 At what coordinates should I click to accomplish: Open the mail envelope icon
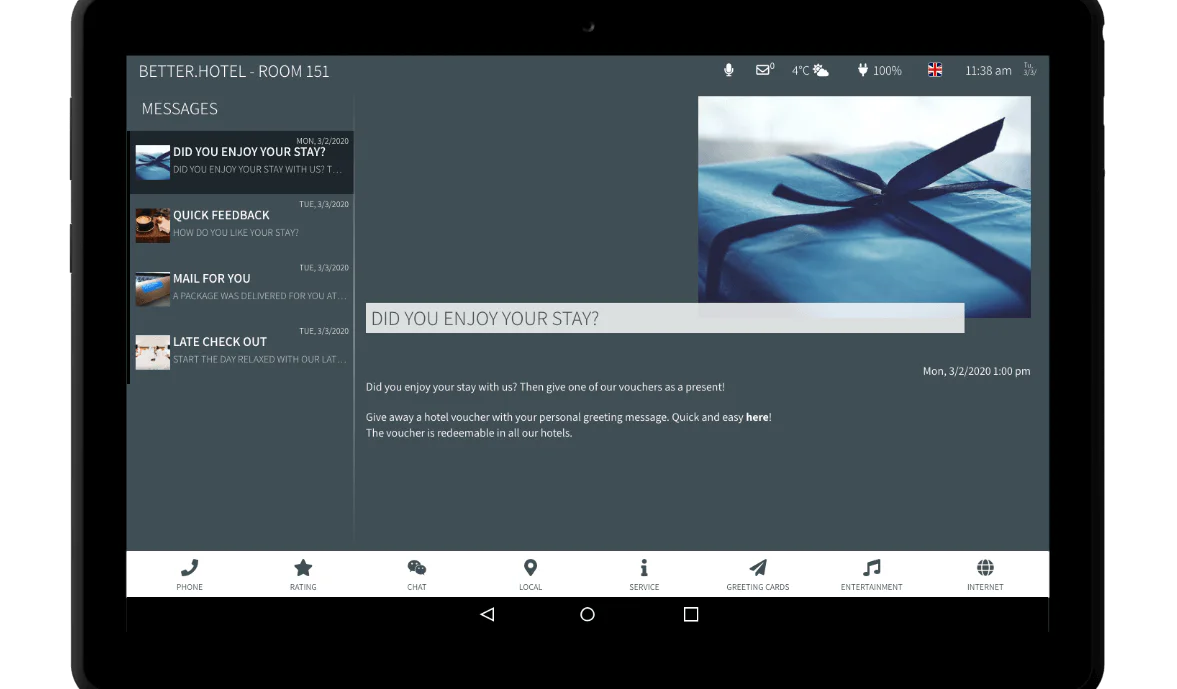point(764,69)
